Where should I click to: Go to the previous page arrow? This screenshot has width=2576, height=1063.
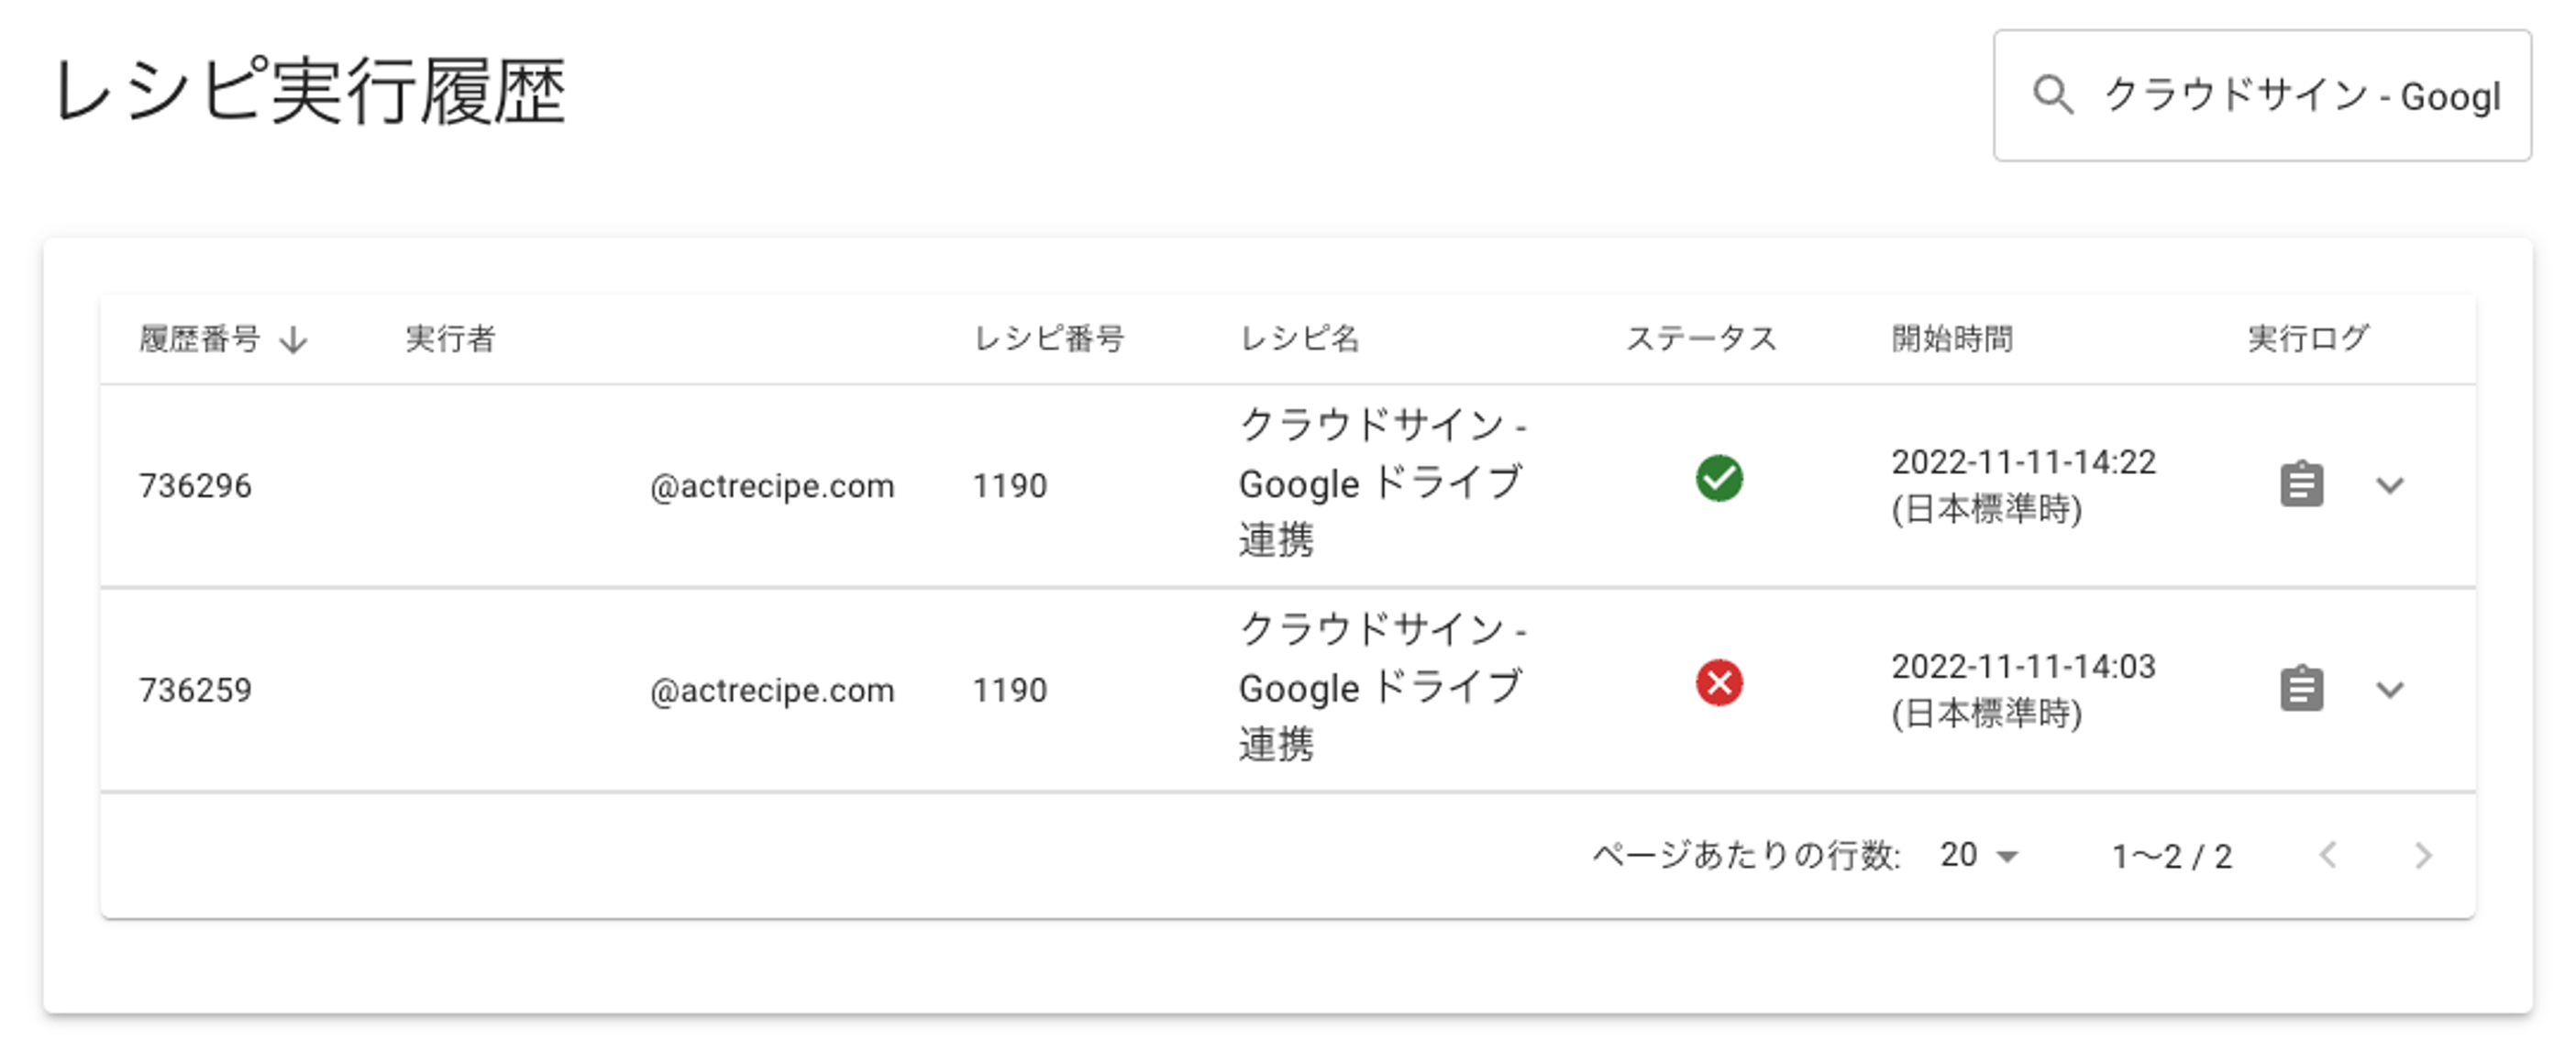coord(2328,856)
